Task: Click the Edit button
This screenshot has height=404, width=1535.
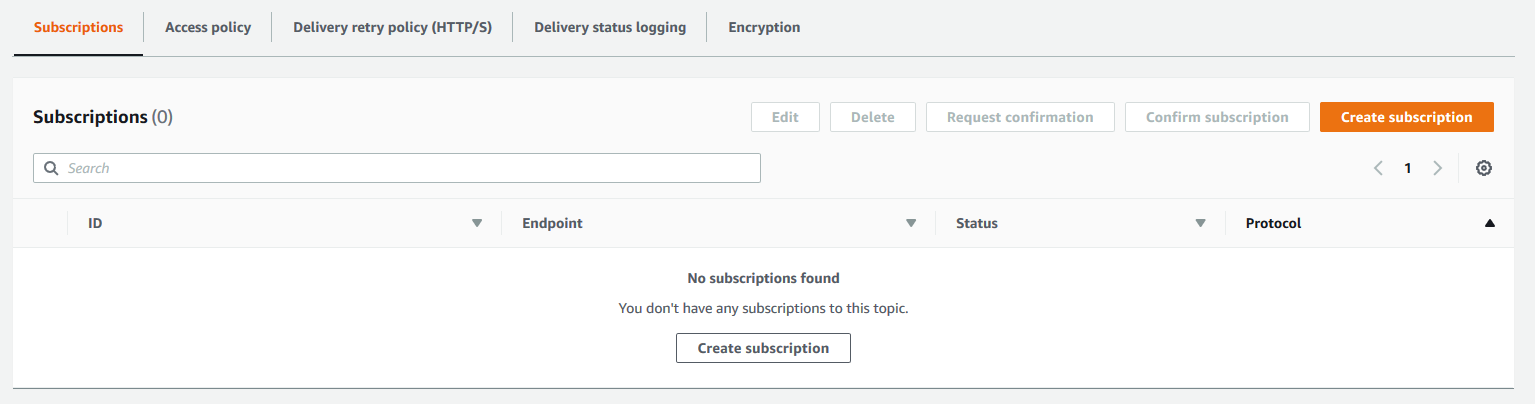Action: click(x=785, y=117)
